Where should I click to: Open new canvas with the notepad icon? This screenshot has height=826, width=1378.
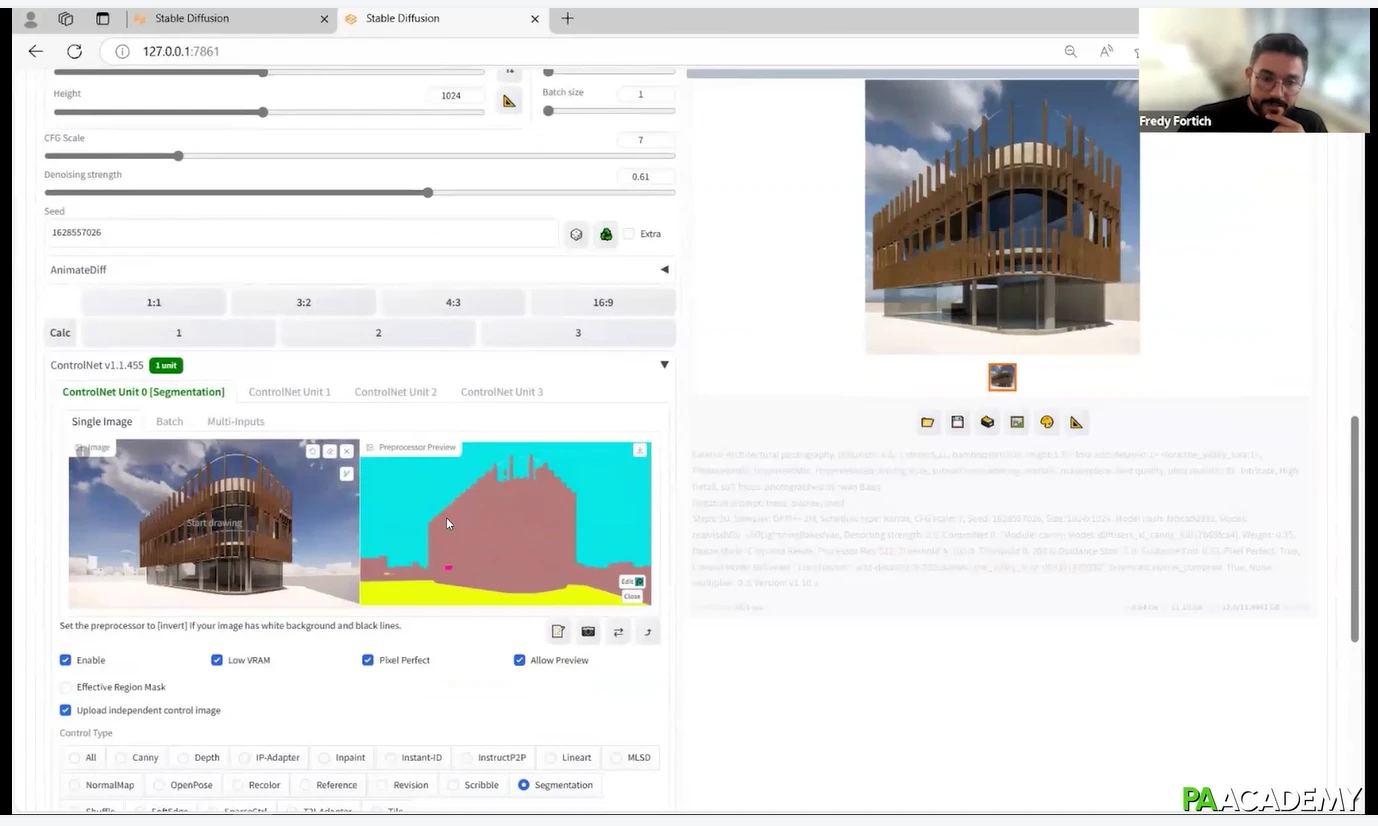click(558, 632)
